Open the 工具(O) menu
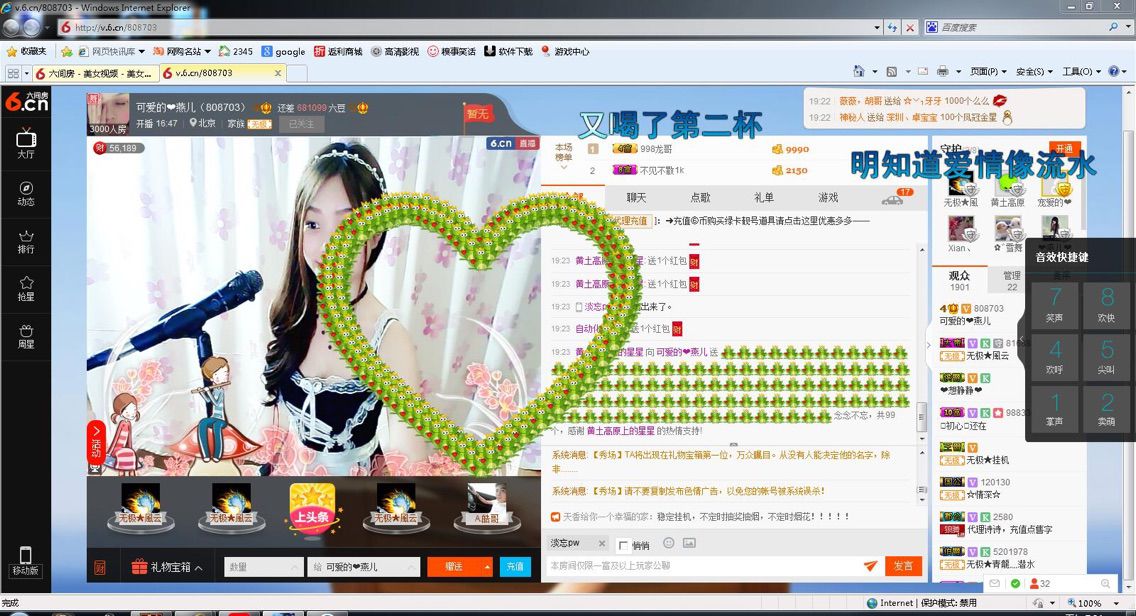 coord(1080,71)
